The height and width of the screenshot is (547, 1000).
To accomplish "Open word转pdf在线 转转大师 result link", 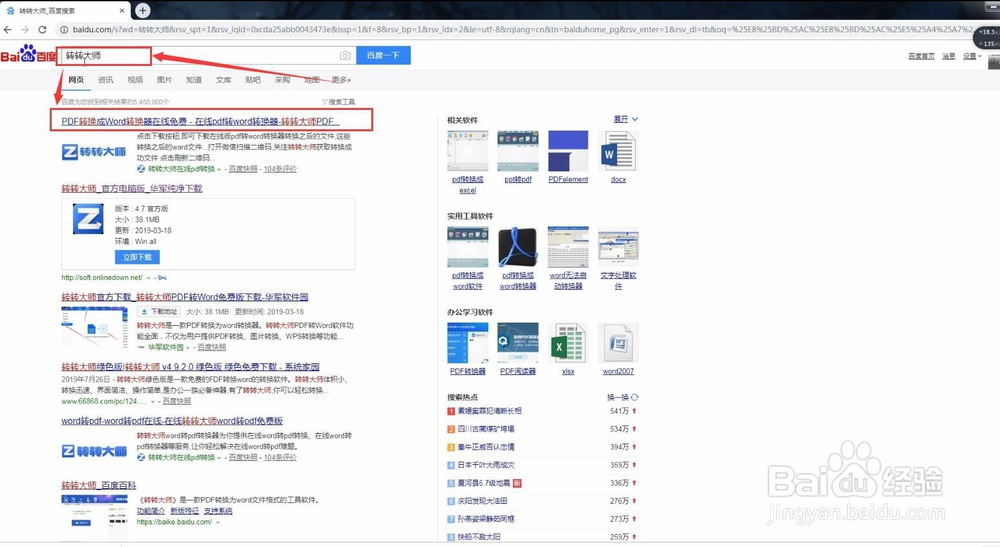I will [x=172, y=421].
